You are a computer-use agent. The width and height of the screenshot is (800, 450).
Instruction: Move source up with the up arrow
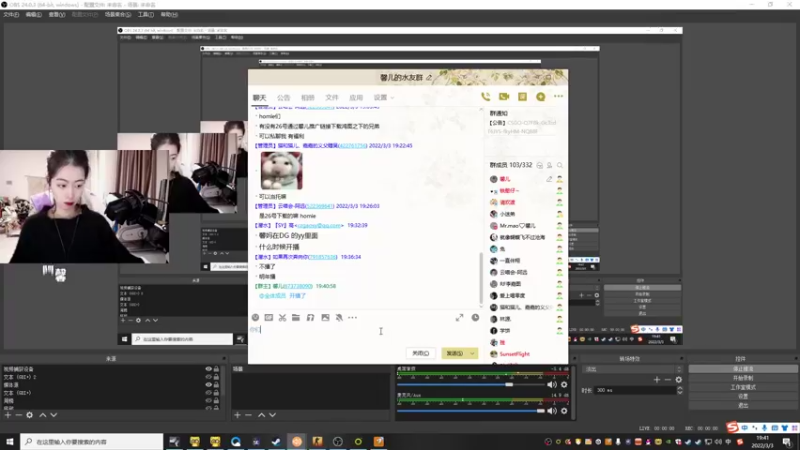pos(43,415)
